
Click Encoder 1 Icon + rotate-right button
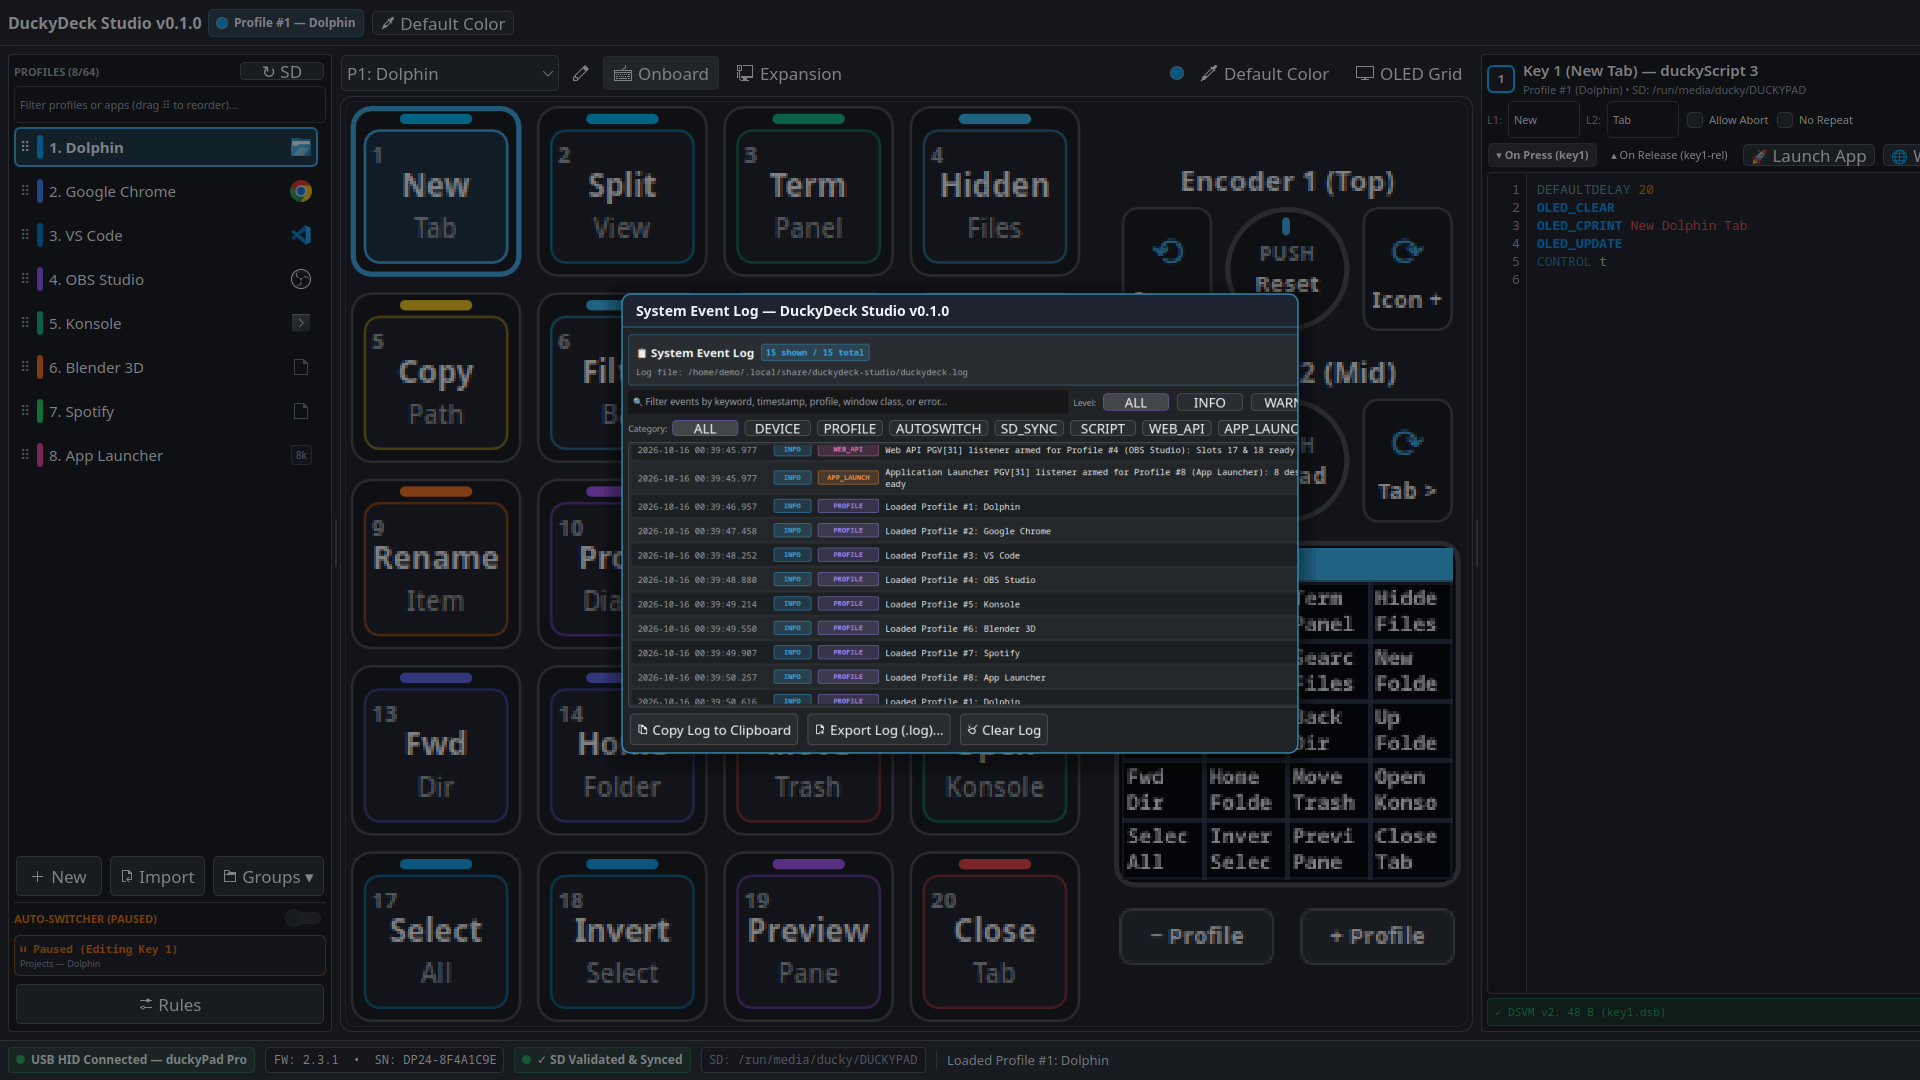[x=1407, y=269]
